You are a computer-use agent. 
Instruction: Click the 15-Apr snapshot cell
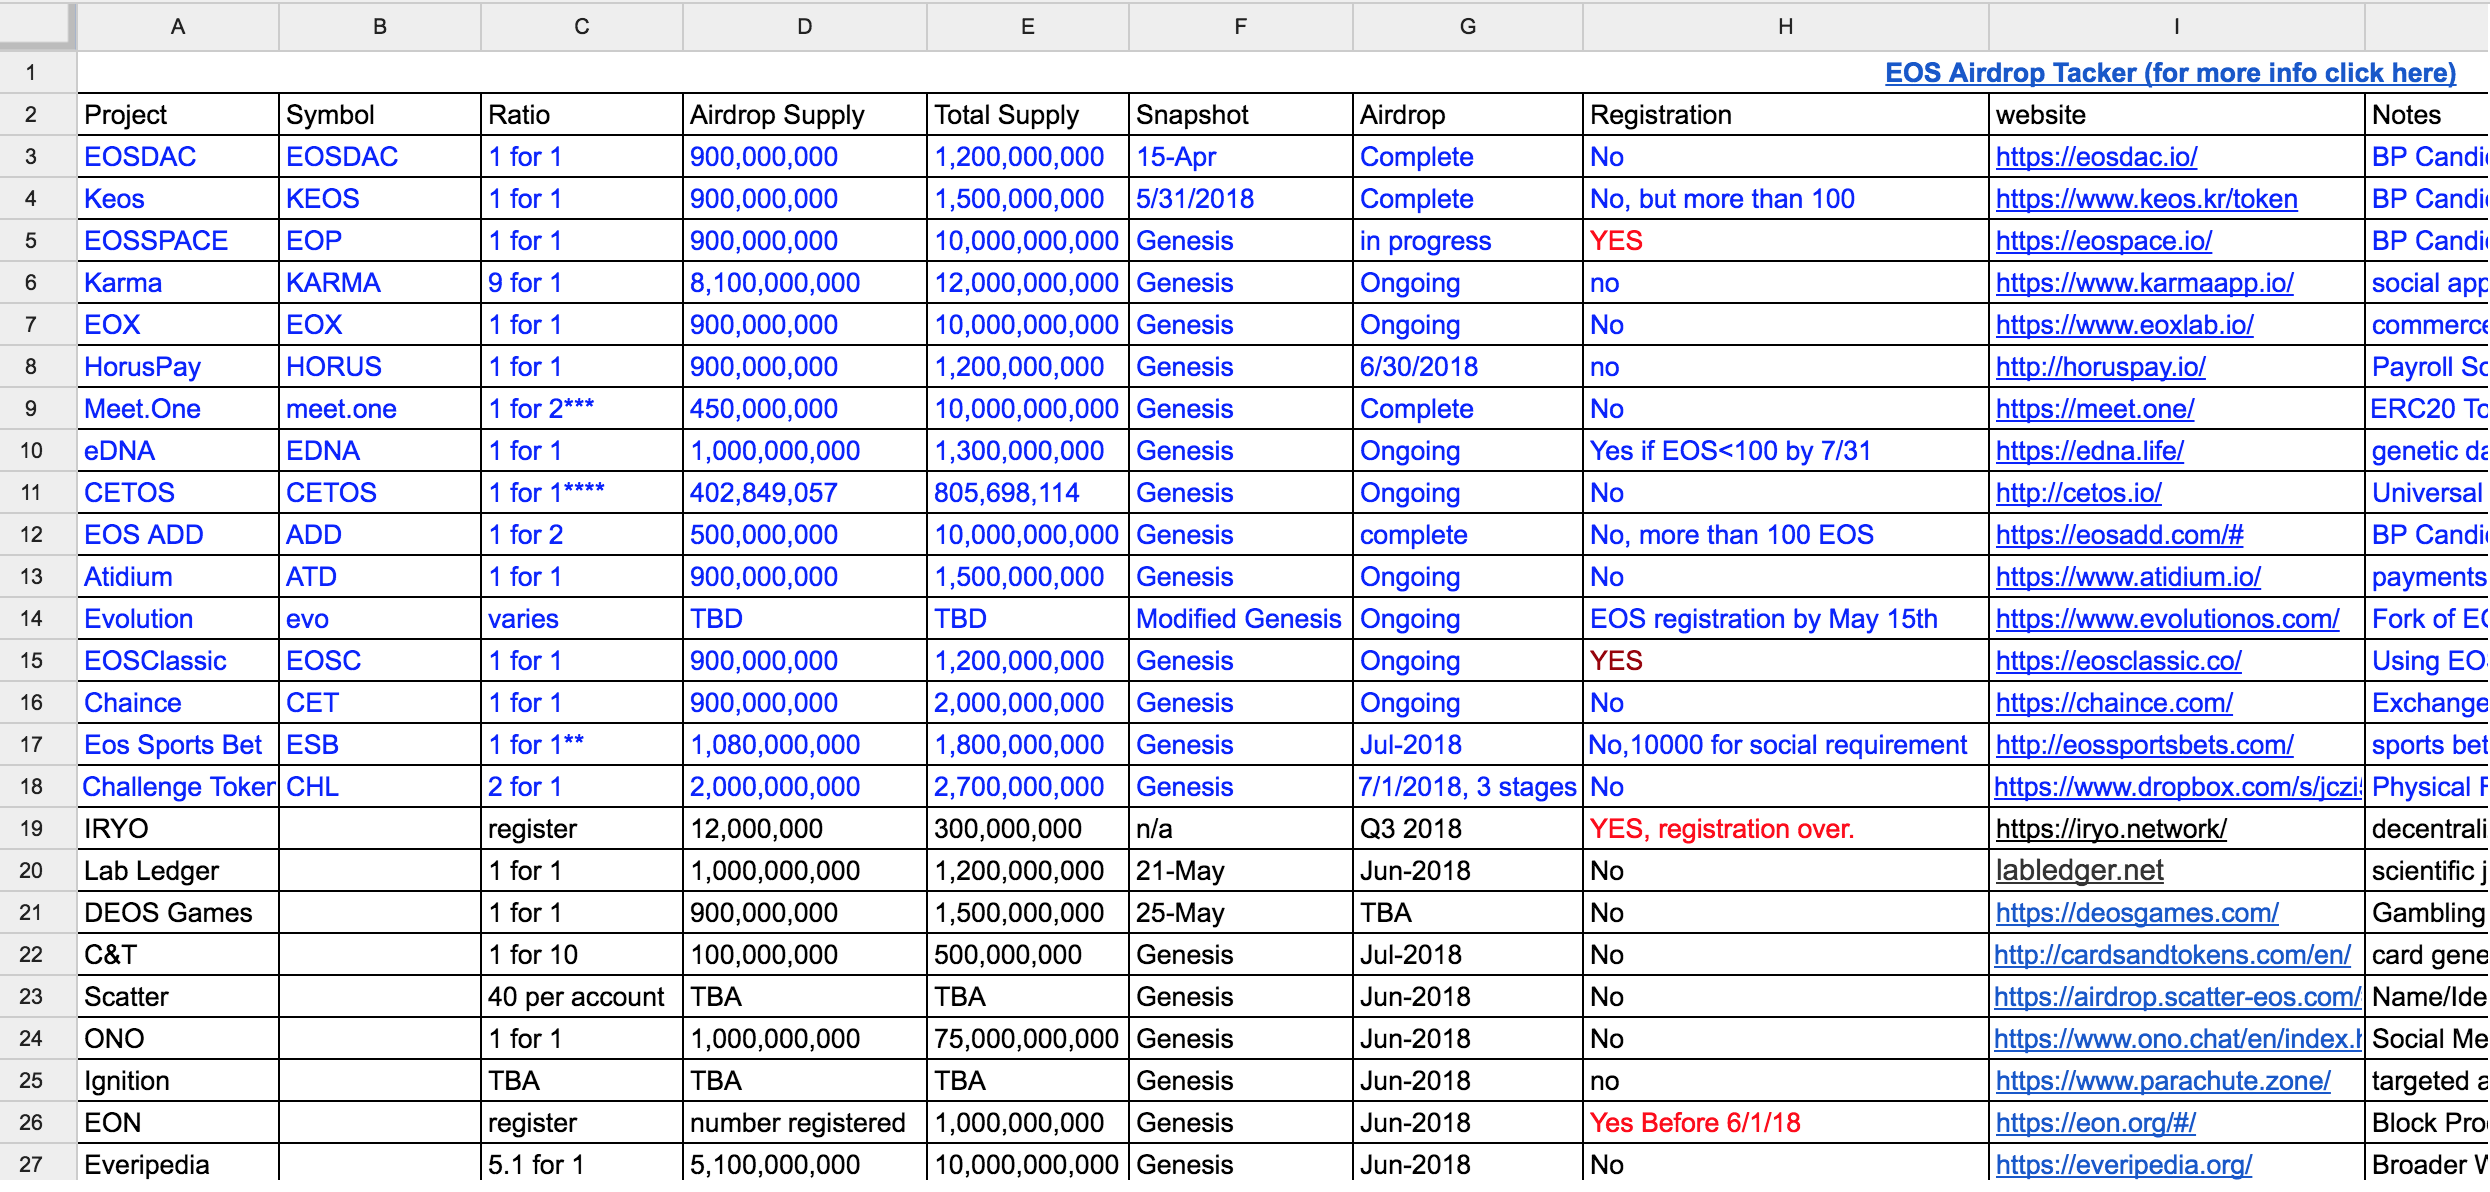coord(1241,157)
